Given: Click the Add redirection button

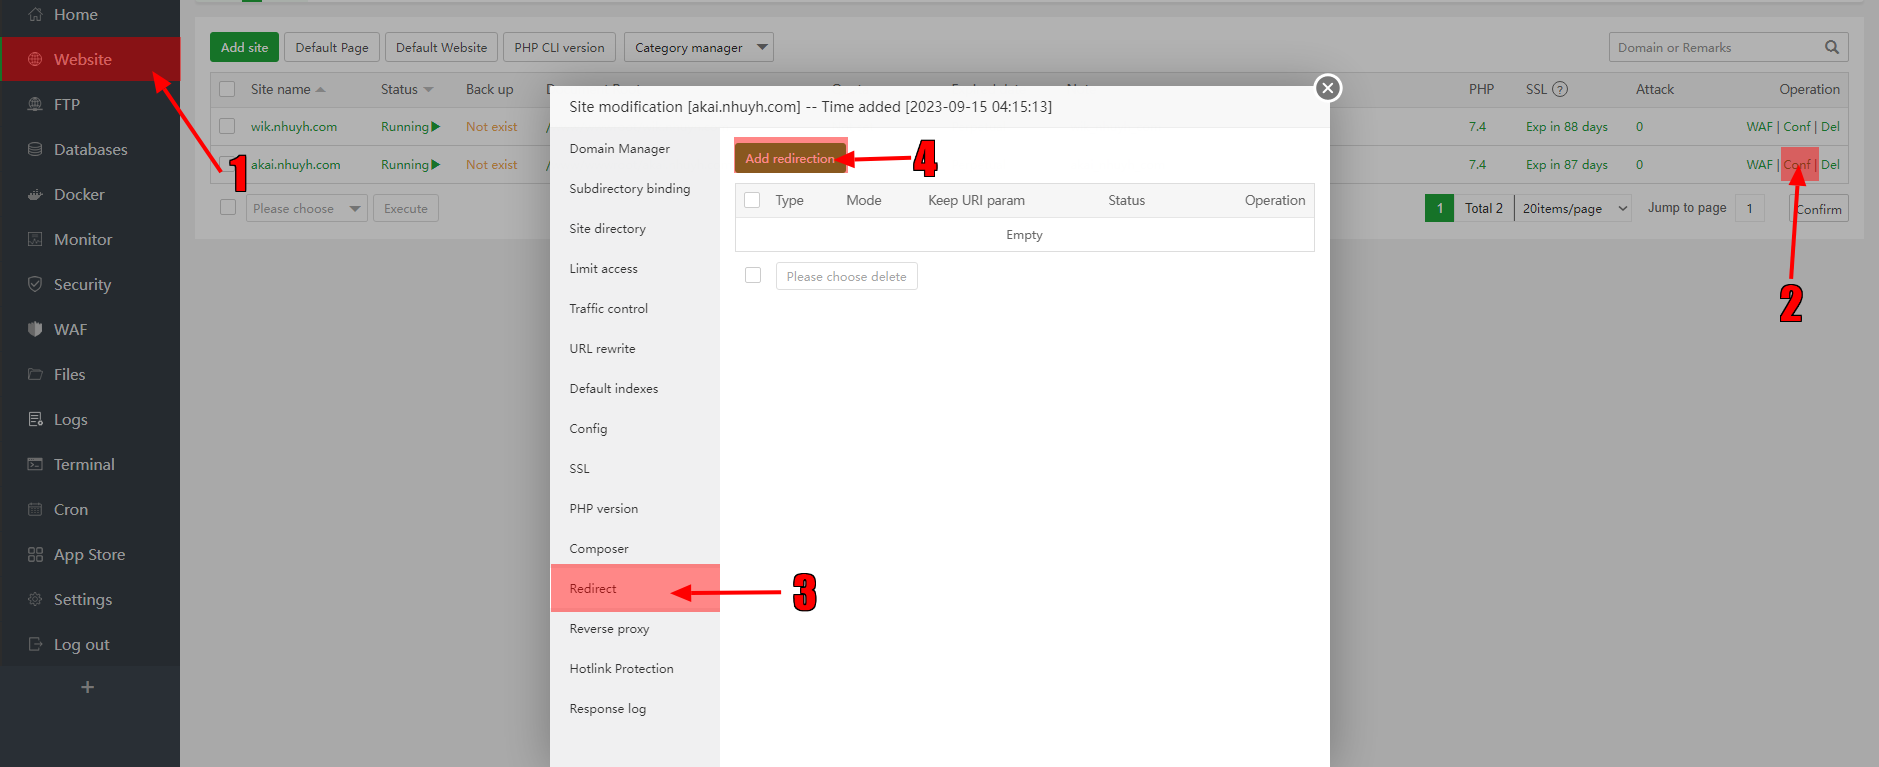Looking at the screenshot, I should [x=790, y=158].
